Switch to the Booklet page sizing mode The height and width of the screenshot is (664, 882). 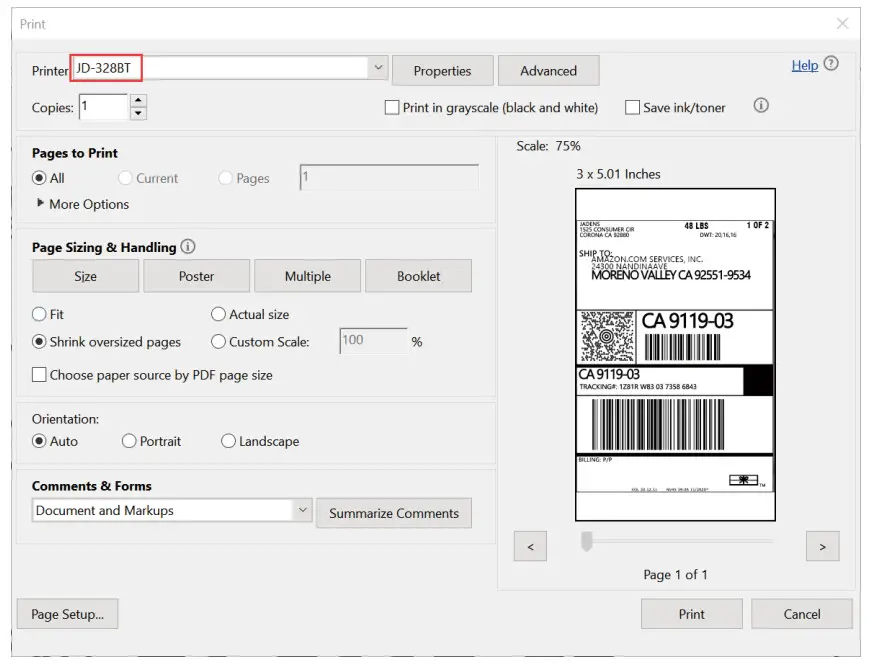(x=419, y=276)
